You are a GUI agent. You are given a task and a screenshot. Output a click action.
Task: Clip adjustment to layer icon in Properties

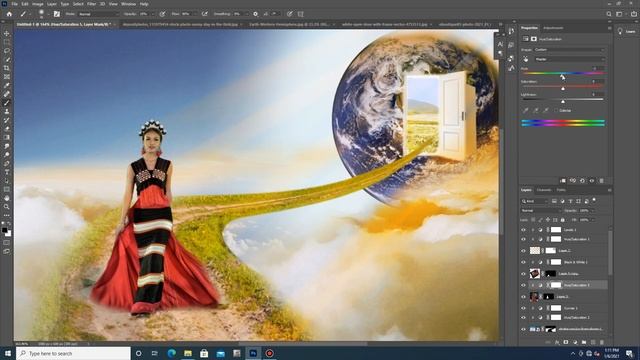pyautogui.click(x=562, y=180)
